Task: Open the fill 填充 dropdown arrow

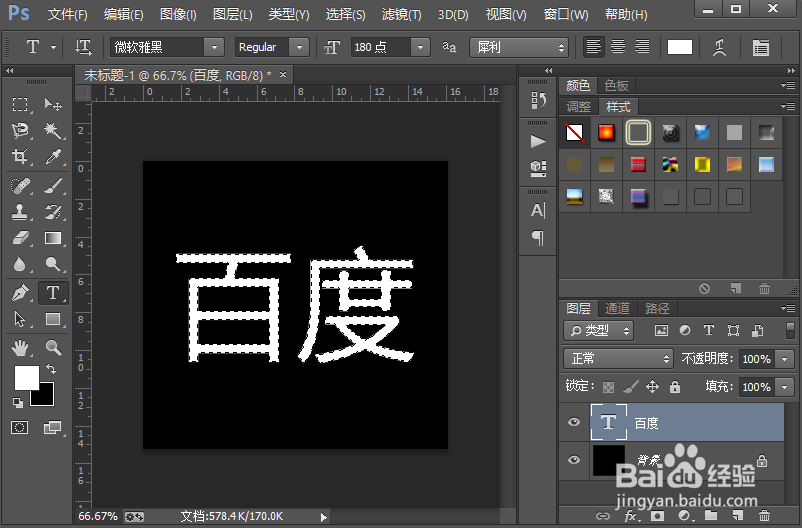Action: [785, 387]
